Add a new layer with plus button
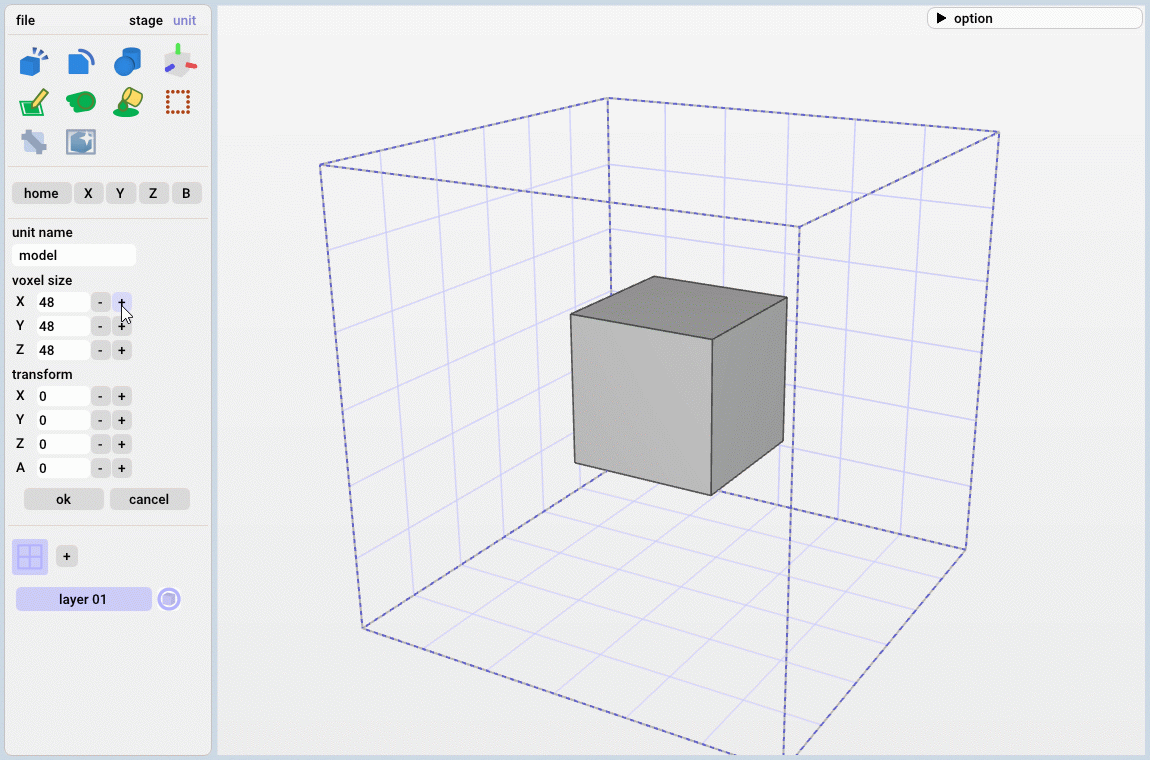The height and width of the screenshot is (760, 1150). (x=67, y=557)
